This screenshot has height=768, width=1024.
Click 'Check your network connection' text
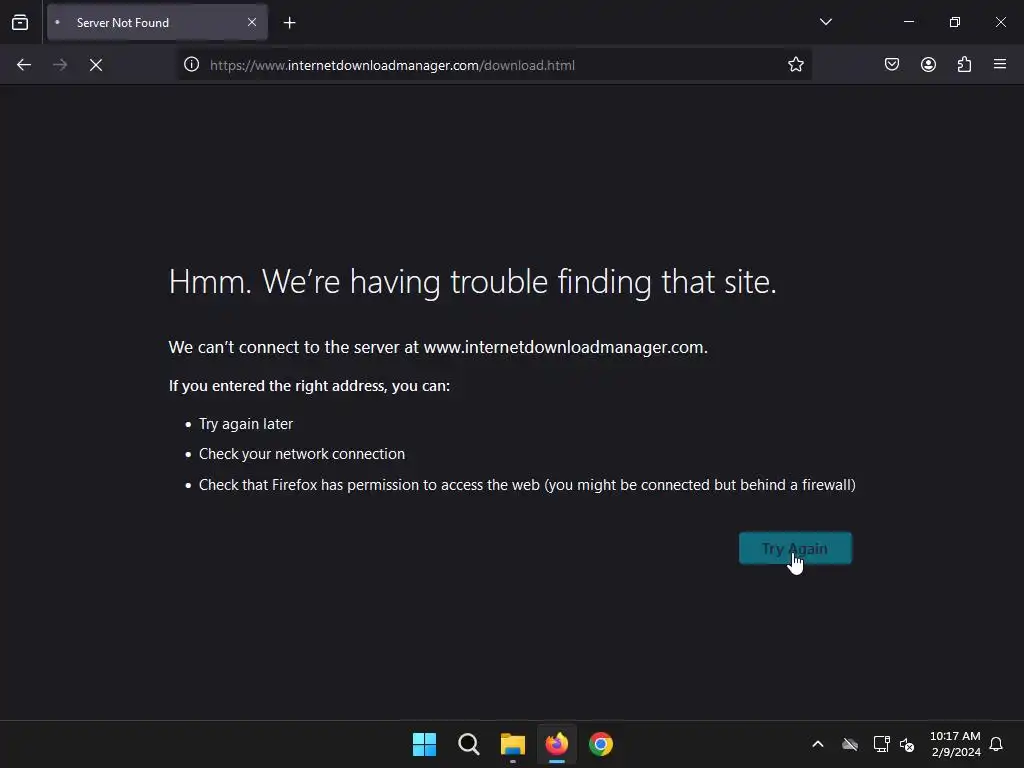[x=302, y=454]
